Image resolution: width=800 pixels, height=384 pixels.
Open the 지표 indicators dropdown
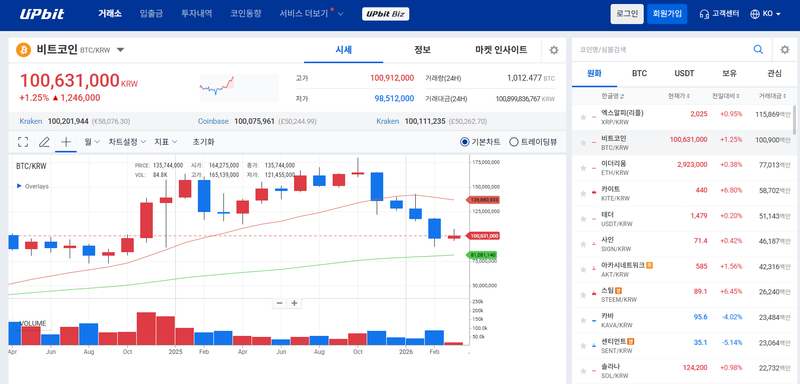[x=167, y=142]
